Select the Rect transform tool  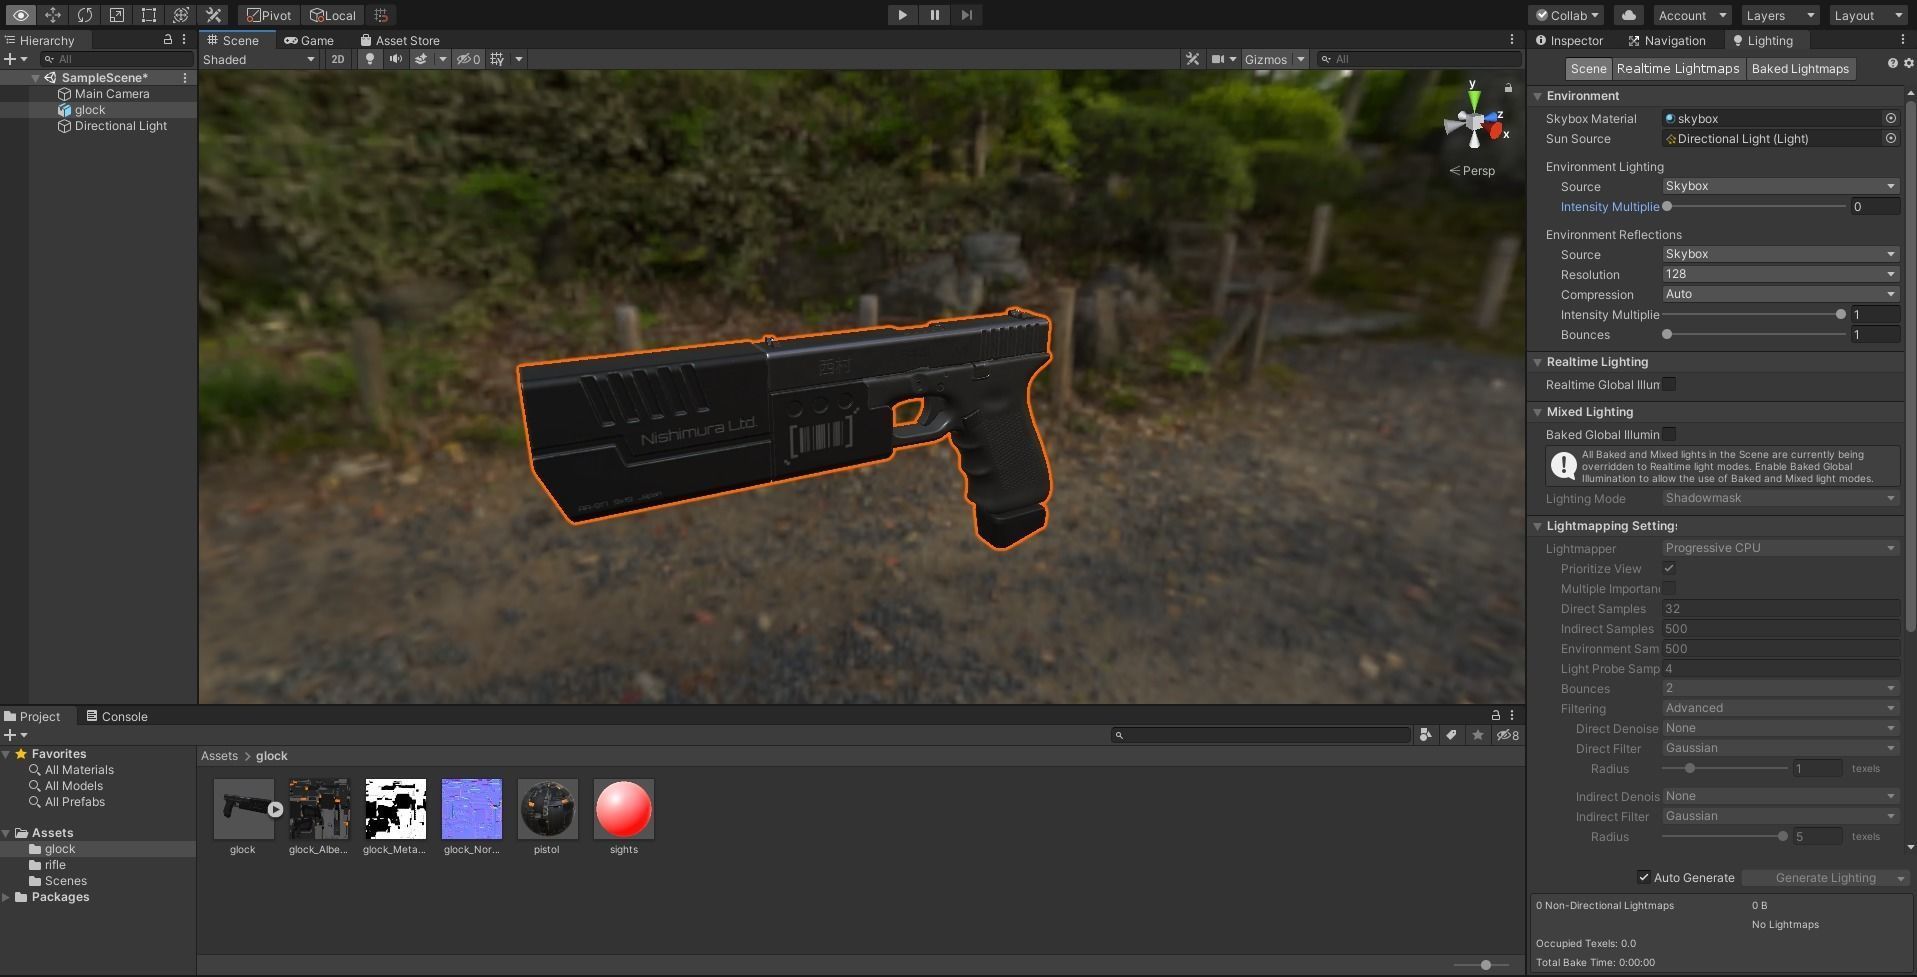pyautogui.click(x=148, y=15)
